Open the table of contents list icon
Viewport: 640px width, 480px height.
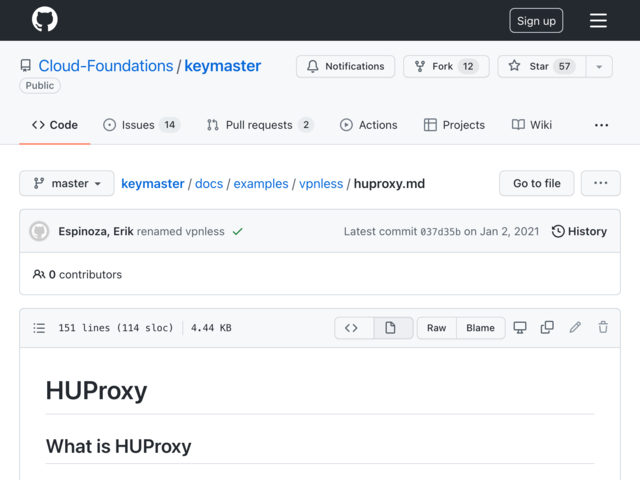39,328
